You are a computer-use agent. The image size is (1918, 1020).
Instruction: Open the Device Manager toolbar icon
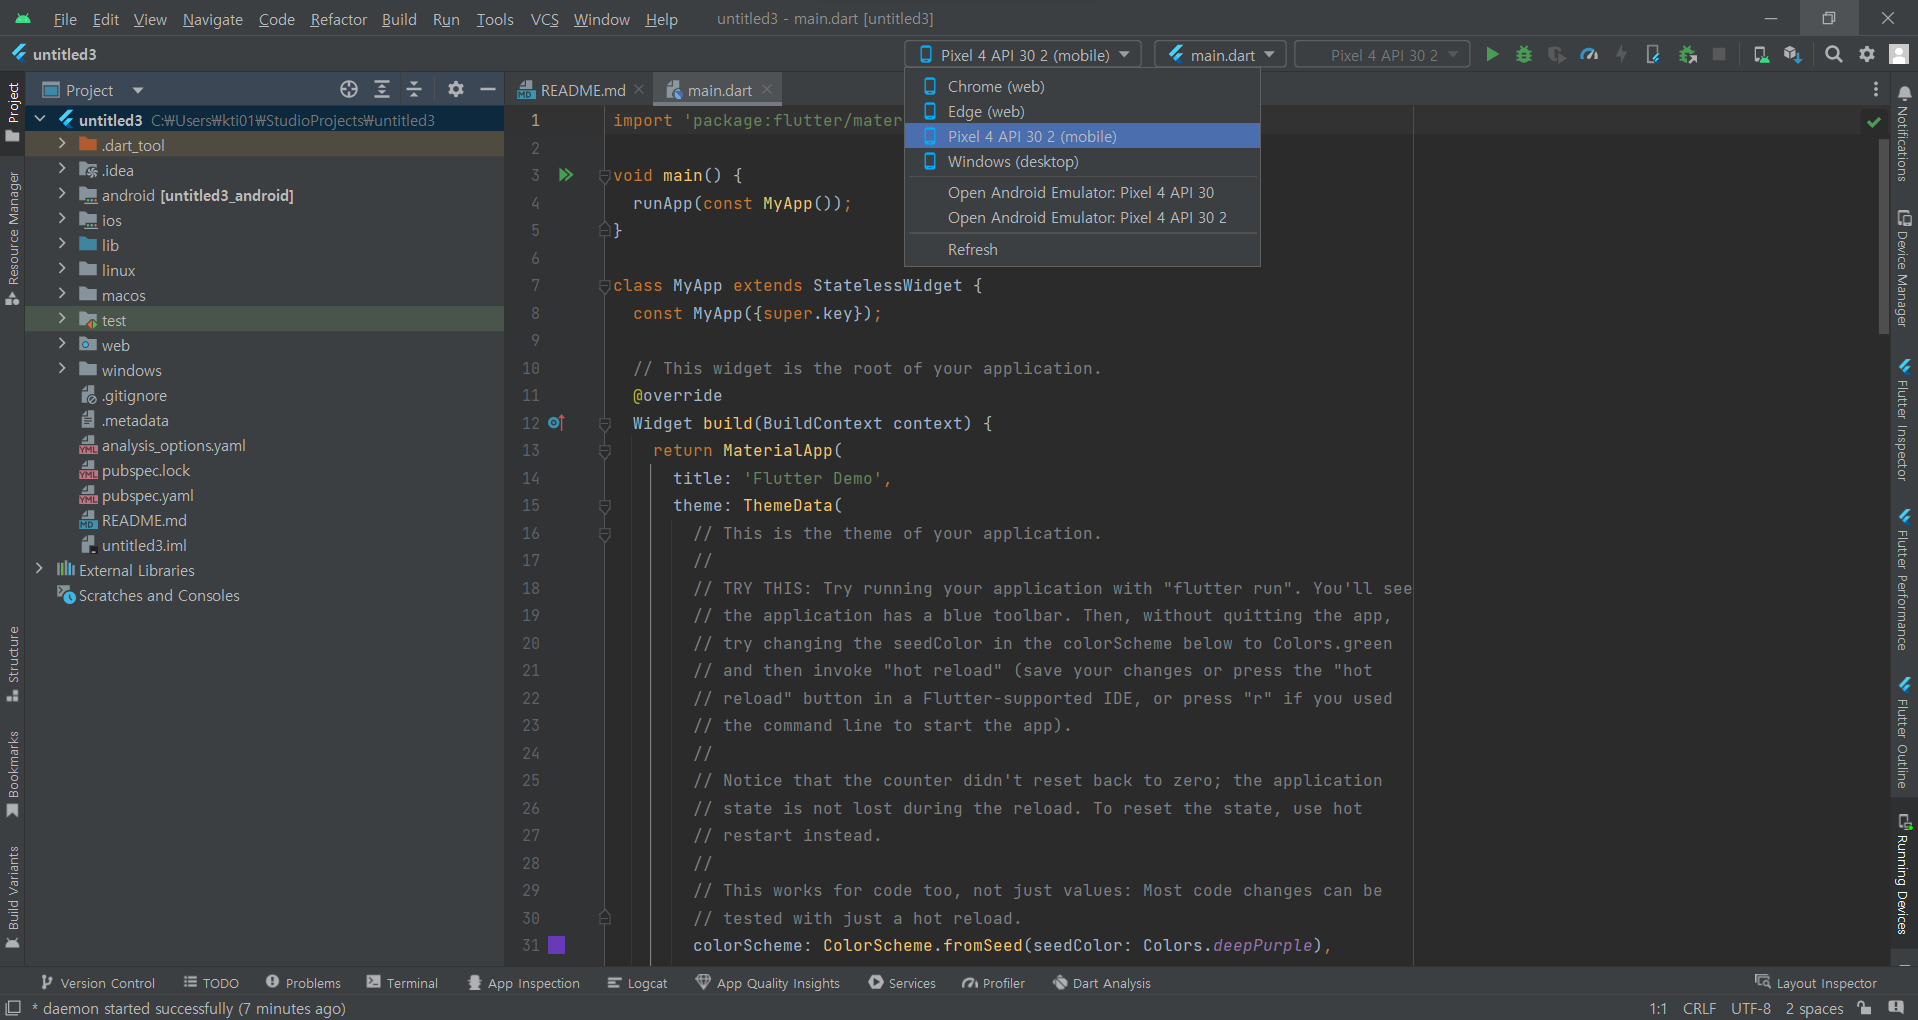tap(1761, 55)
